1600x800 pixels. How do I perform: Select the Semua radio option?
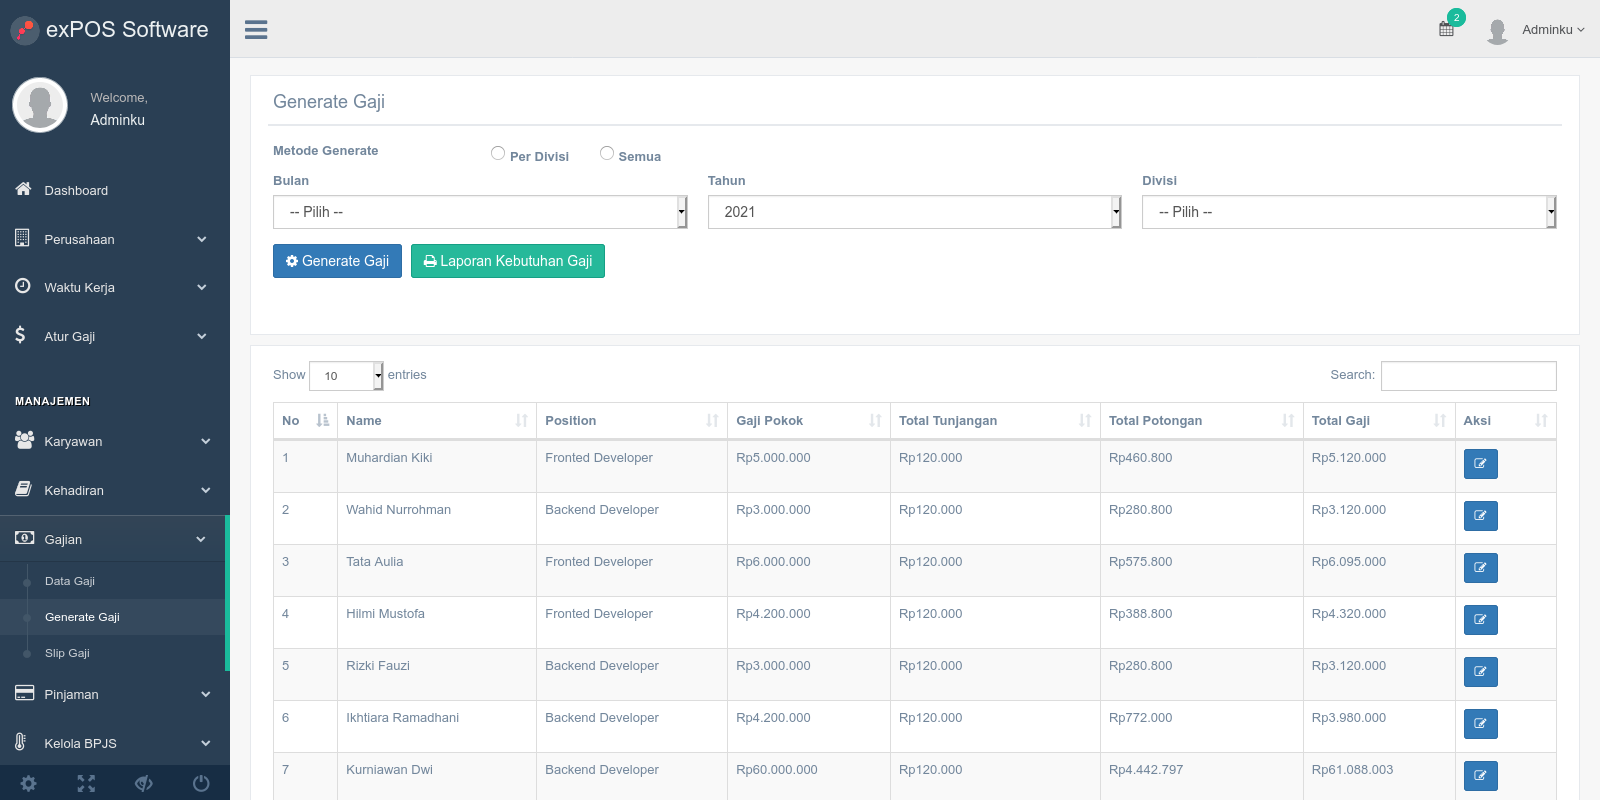click(607, 153)
